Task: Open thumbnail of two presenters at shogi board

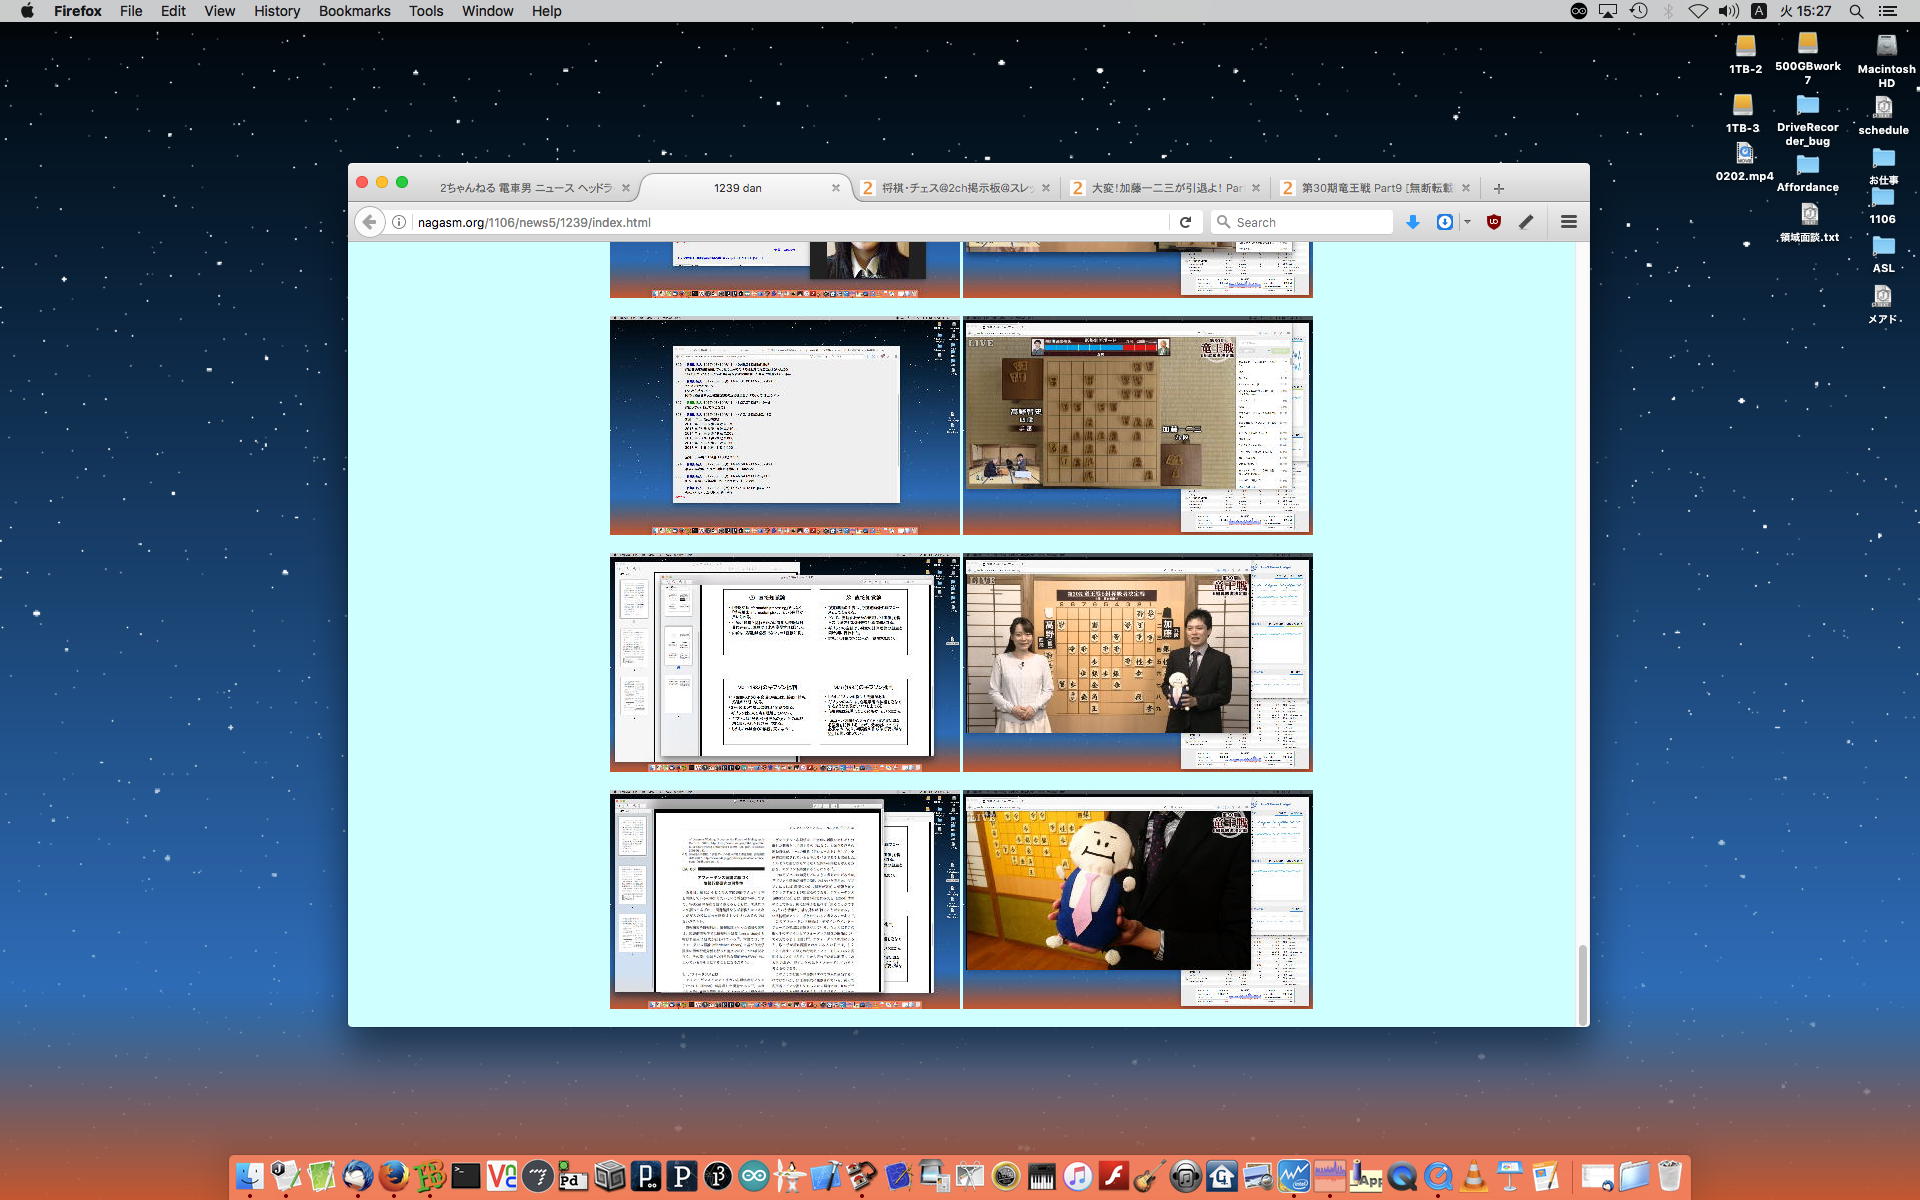Action: 1137,662
